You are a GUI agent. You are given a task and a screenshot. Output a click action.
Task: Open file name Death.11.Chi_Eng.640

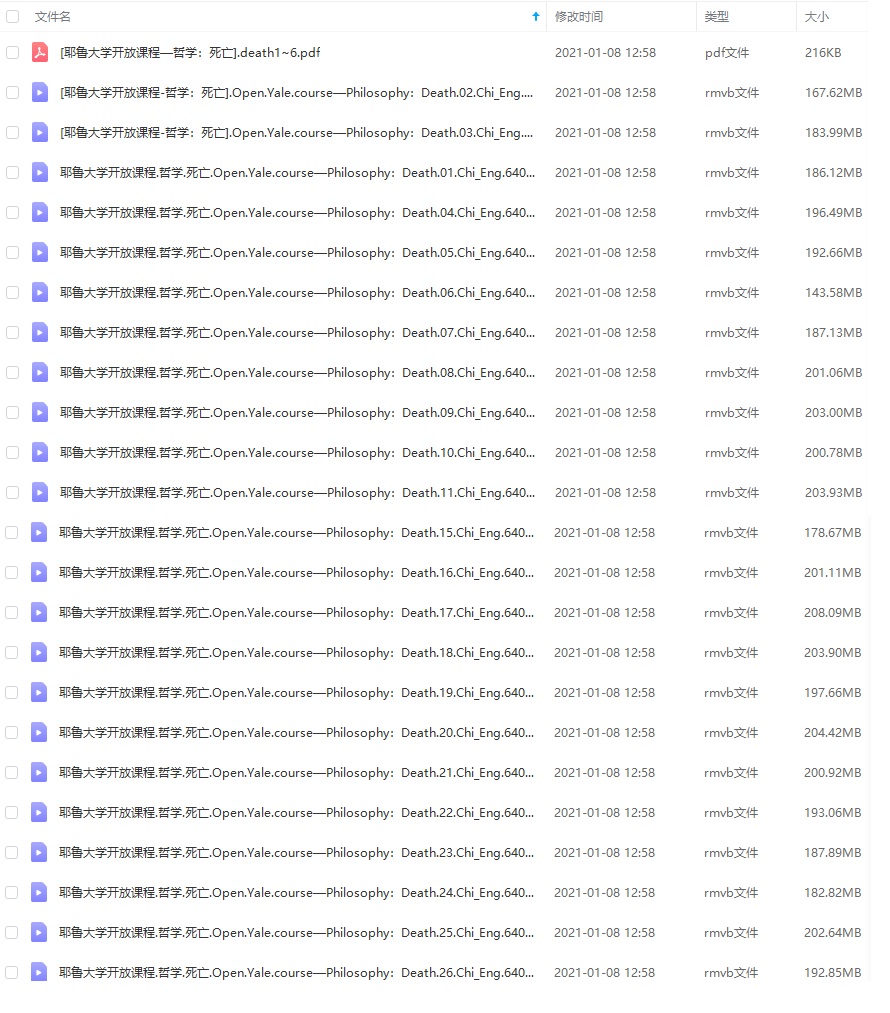coord(297,493)
